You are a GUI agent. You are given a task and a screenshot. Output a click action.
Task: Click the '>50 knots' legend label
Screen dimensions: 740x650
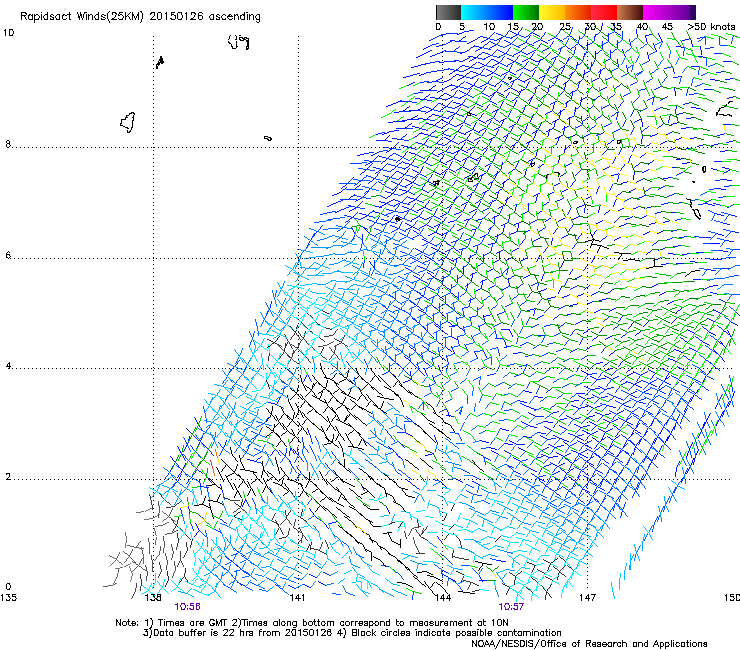tap(711, 27)
